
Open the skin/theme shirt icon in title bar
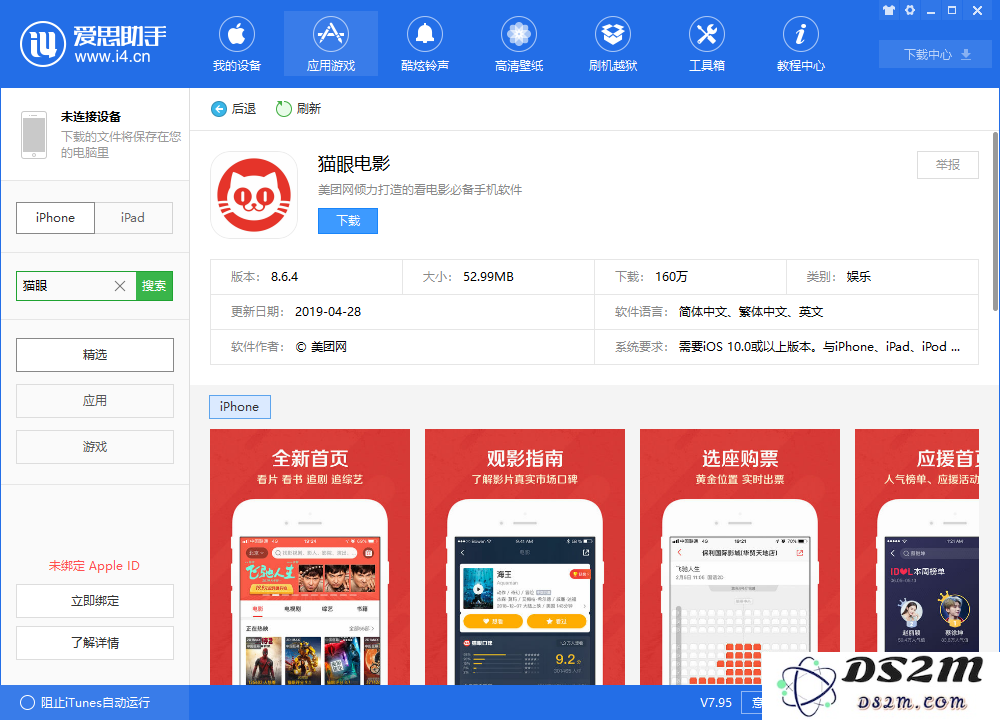[888, 10]
